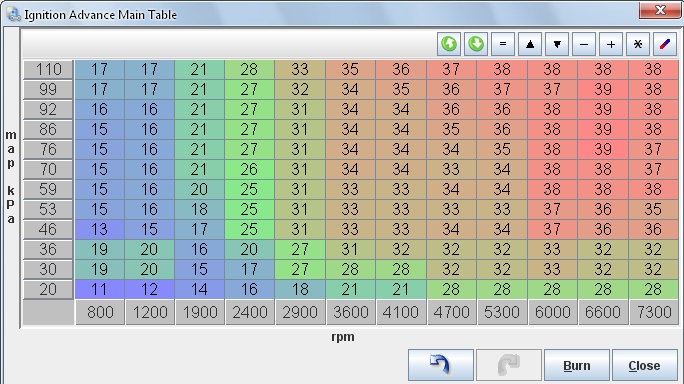Select the 2400 rpm column header
Image resolution: width=684 pixels, height=384 pixels.
coord(250,312)
